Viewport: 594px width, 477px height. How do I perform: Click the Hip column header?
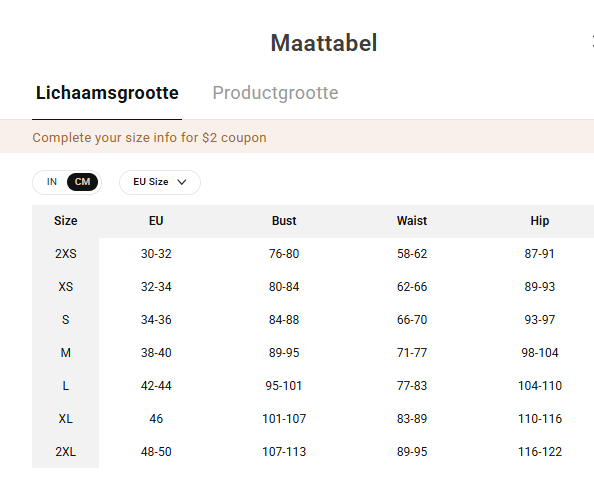(x=539, y=221)
